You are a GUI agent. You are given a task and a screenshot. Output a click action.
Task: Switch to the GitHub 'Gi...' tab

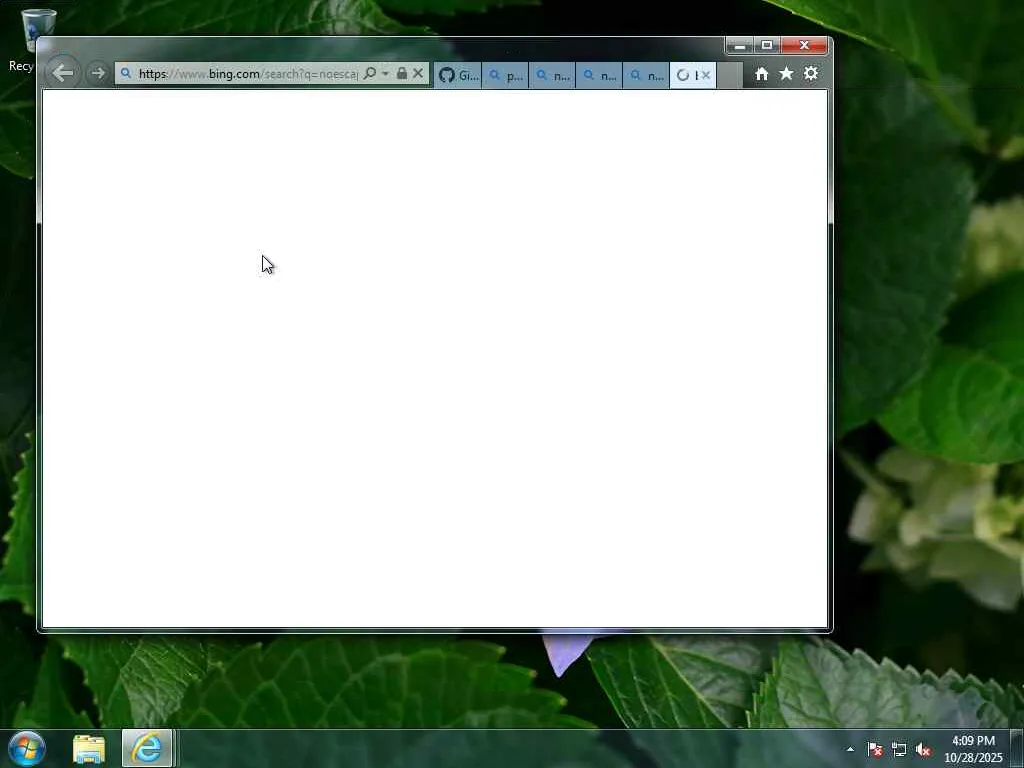click(x=458, y=75)
